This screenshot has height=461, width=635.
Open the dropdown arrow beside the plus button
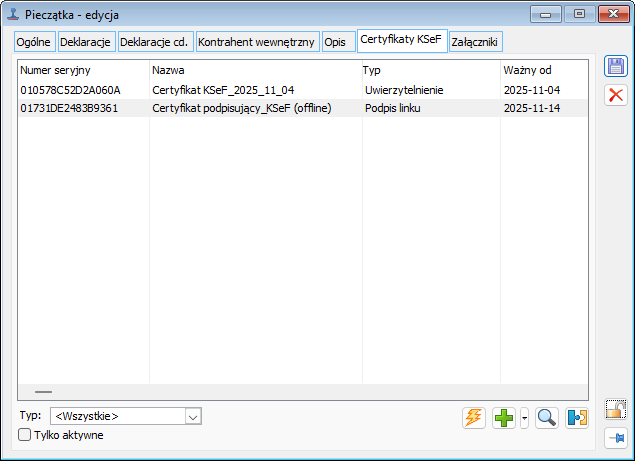point(524,418)
